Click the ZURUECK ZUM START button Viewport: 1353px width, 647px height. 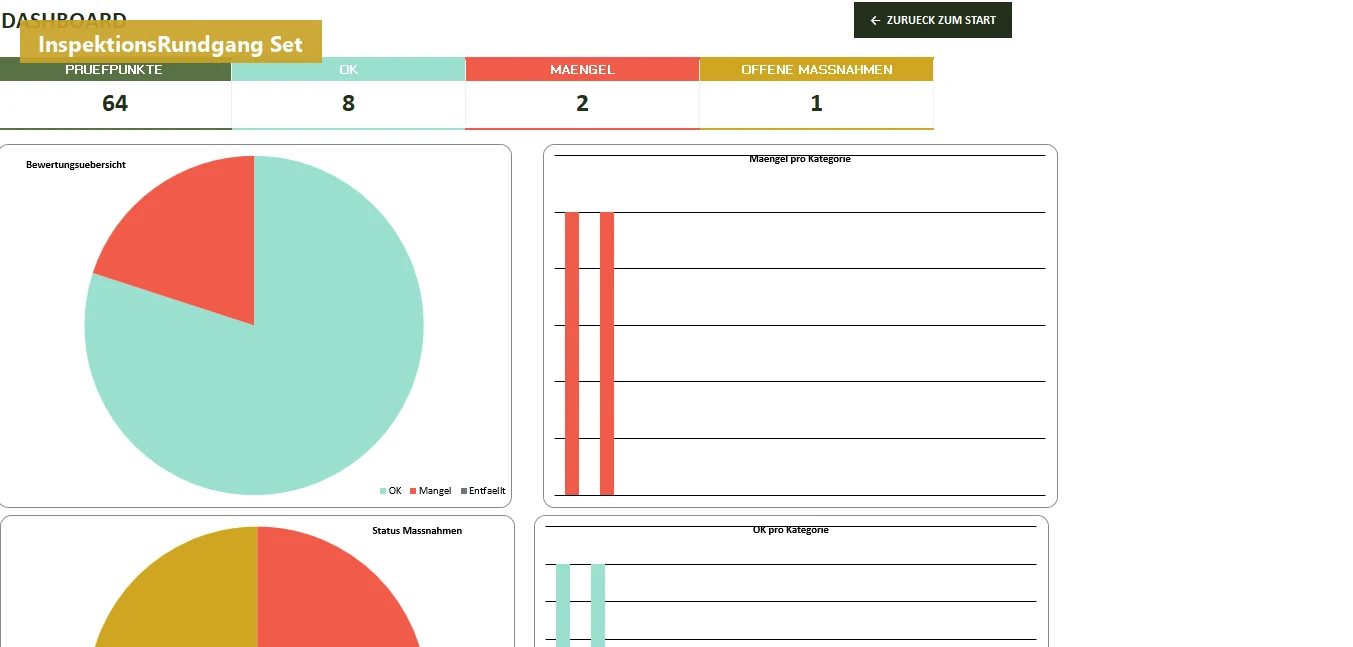[x=932, y=20]
